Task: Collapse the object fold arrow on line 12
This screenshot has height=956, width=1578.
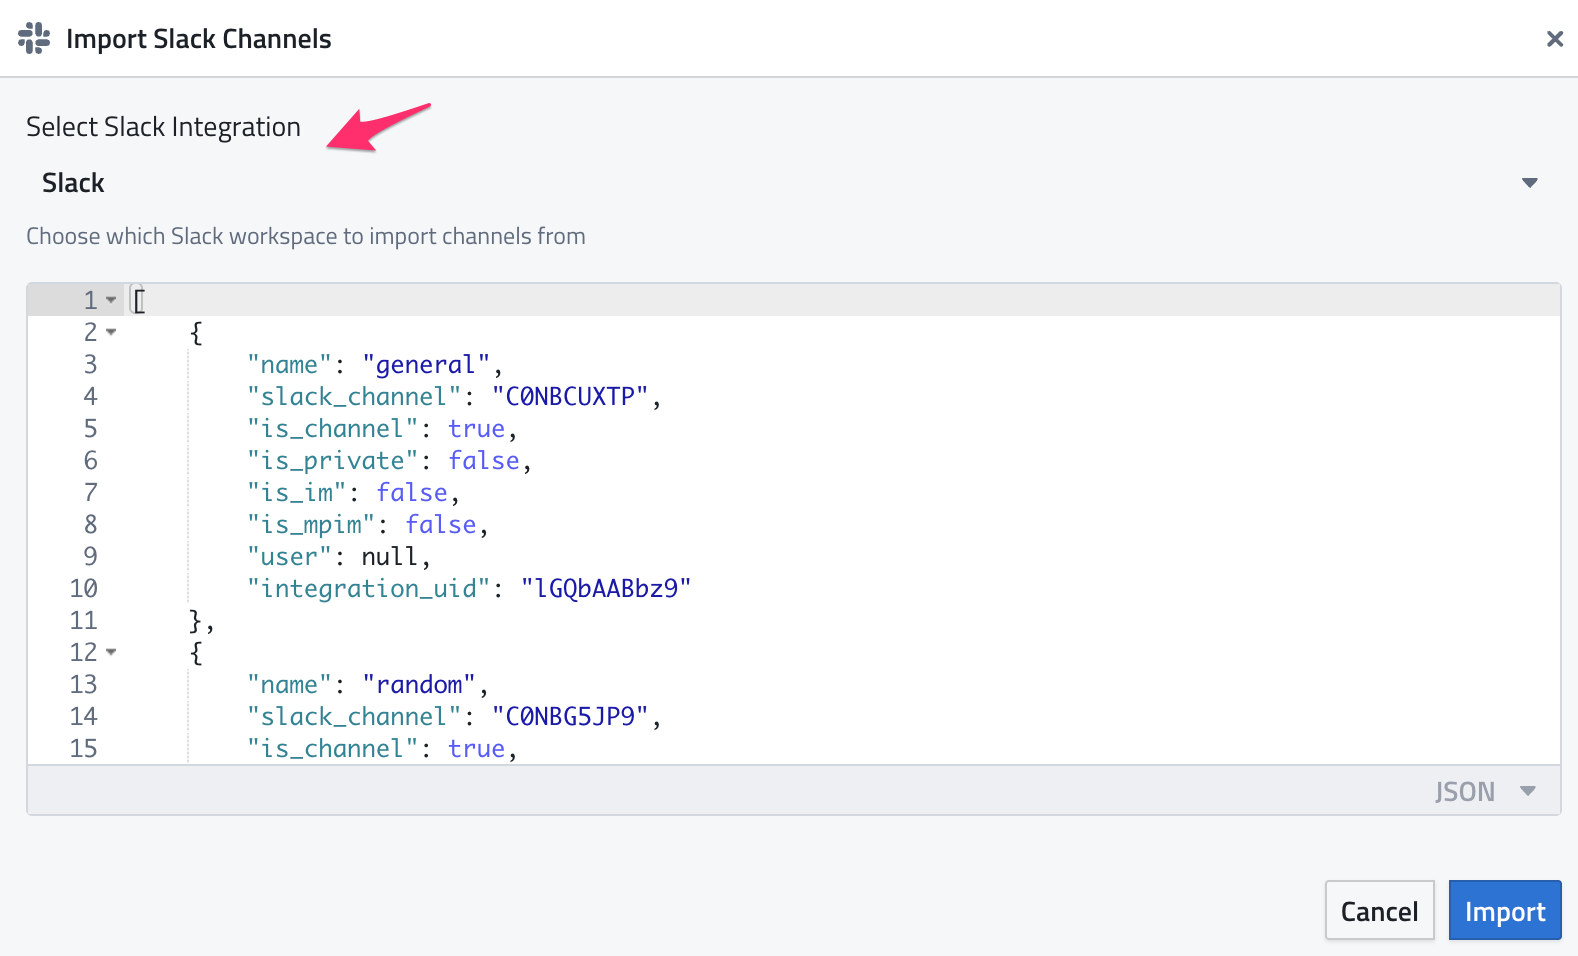Action: [111, 652]
